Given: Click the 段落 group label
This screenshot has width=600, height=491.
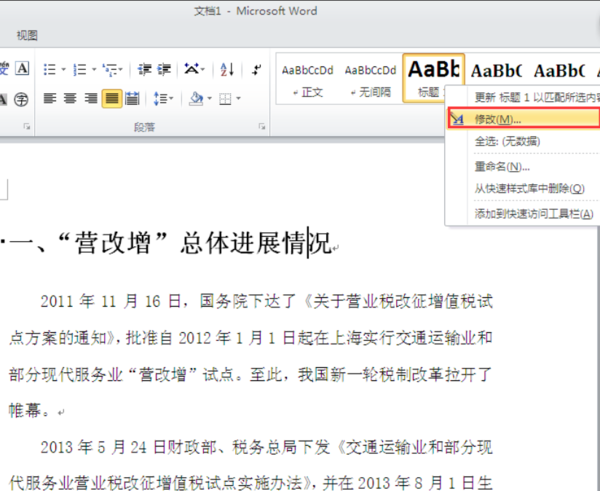Looking at the screenshot, I should (144, 127).
